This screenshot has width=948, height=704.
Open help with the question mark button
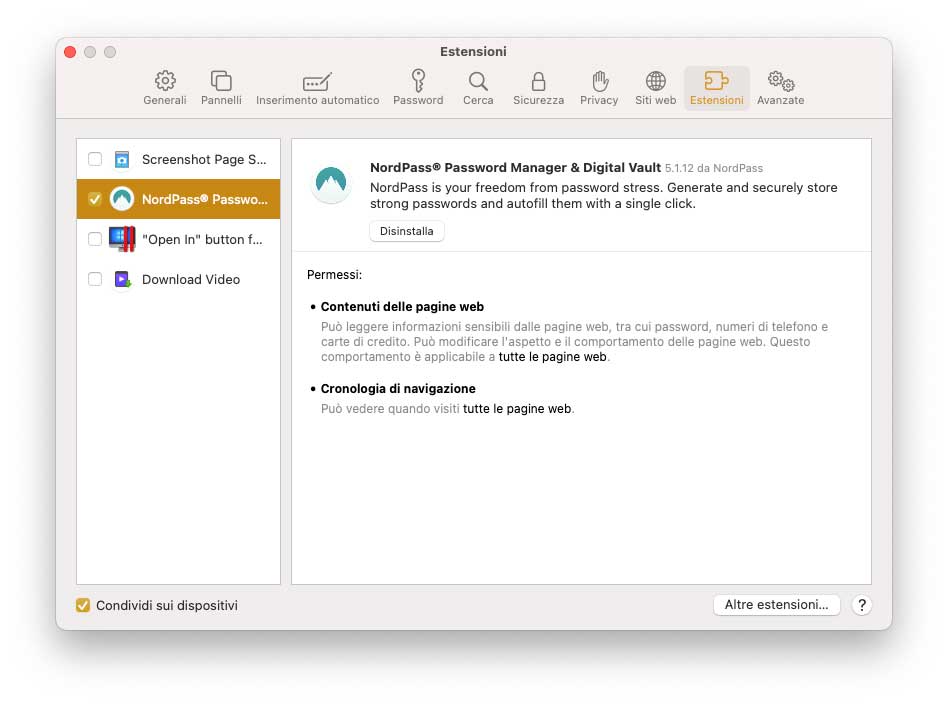click(862, 605)
